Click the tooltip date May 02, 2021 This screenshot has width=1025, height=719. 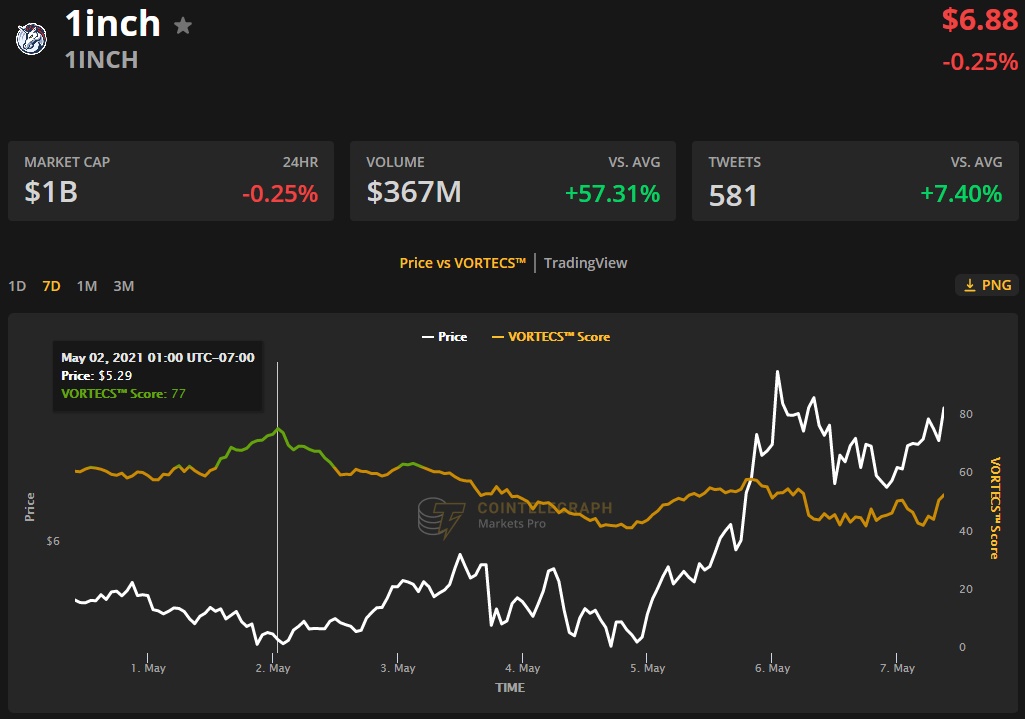coord(158,358)
